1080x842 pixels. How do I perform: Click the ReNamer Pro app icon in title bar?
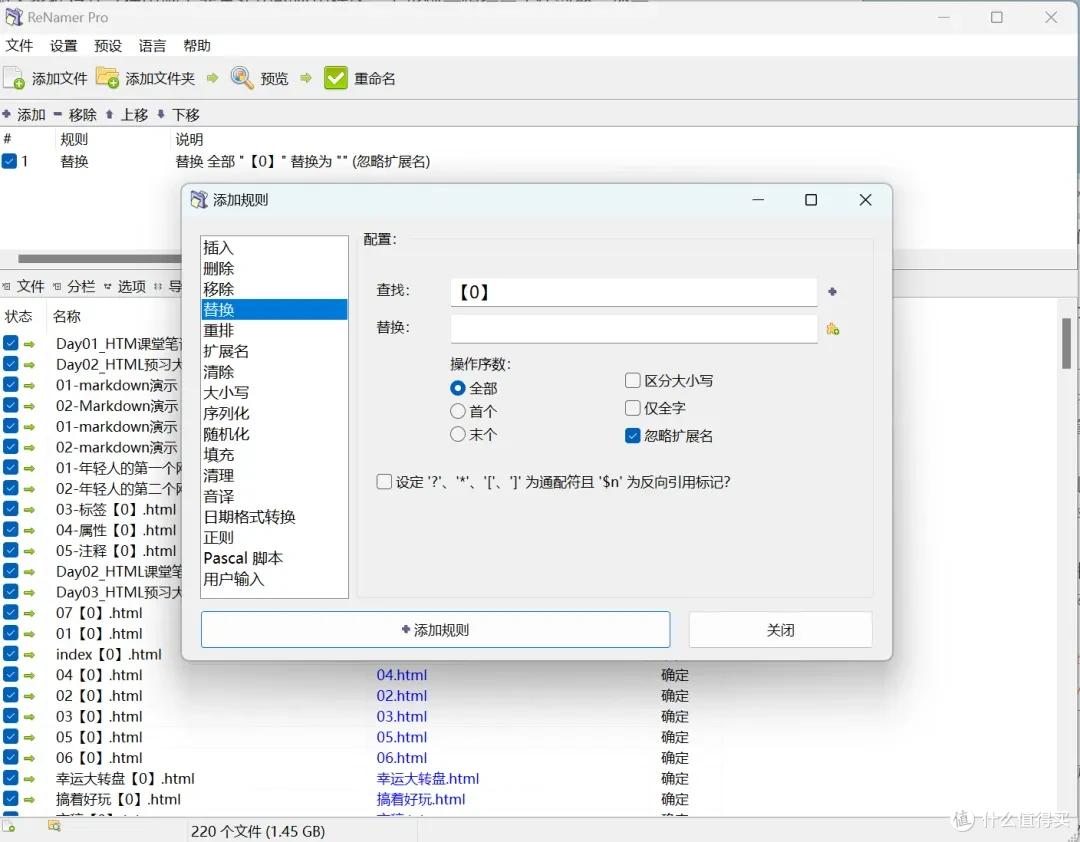point(14,17)
